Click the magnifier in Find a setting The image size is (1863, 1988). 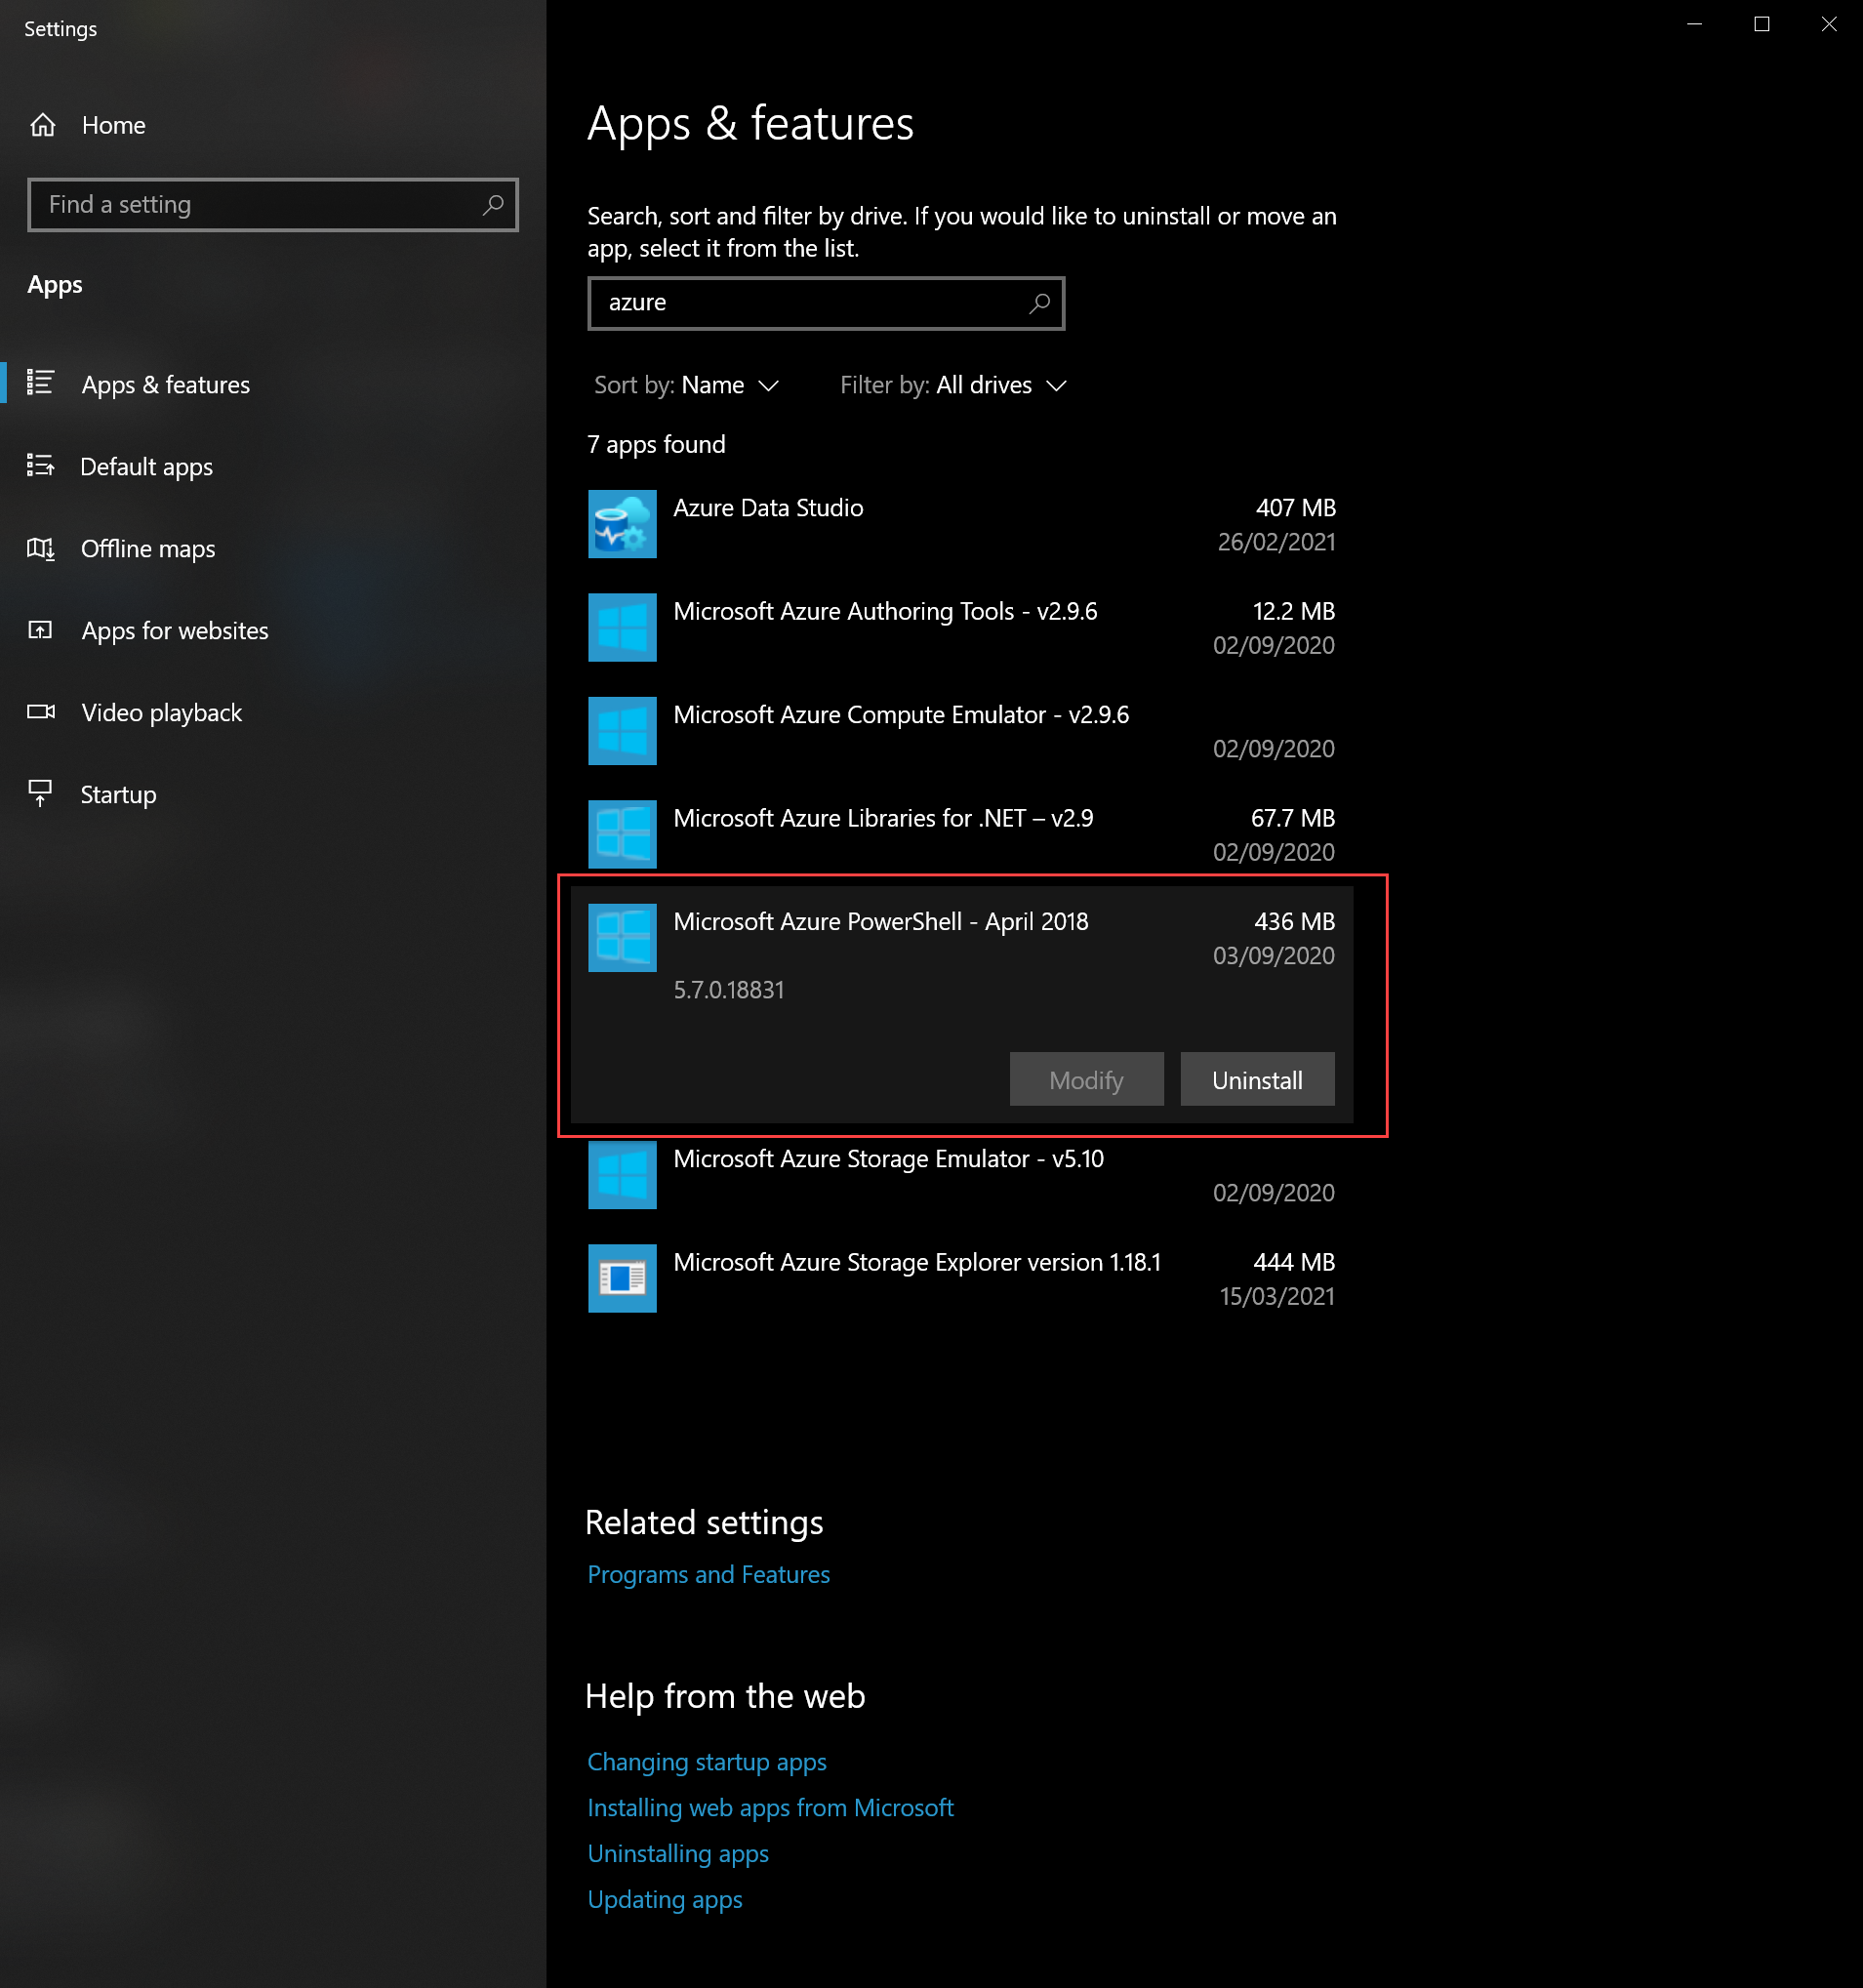pos(492,205)
